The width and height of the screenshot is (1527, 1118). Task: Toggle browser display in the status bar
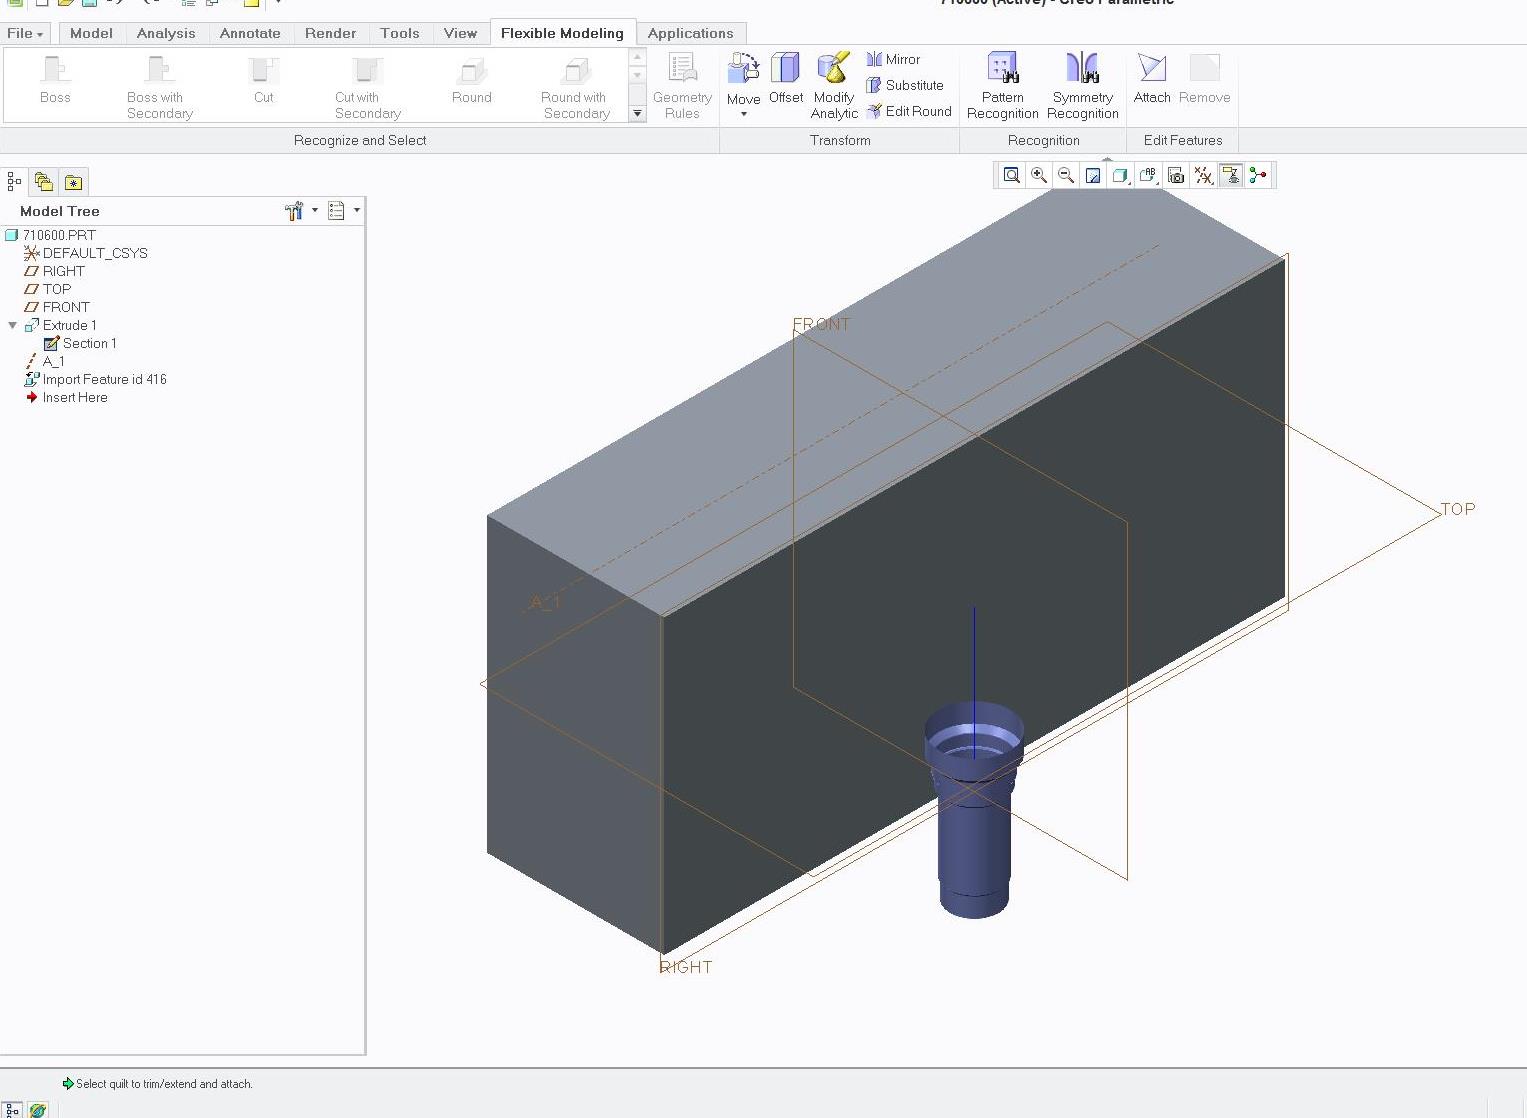click(x=37, y=1109)
